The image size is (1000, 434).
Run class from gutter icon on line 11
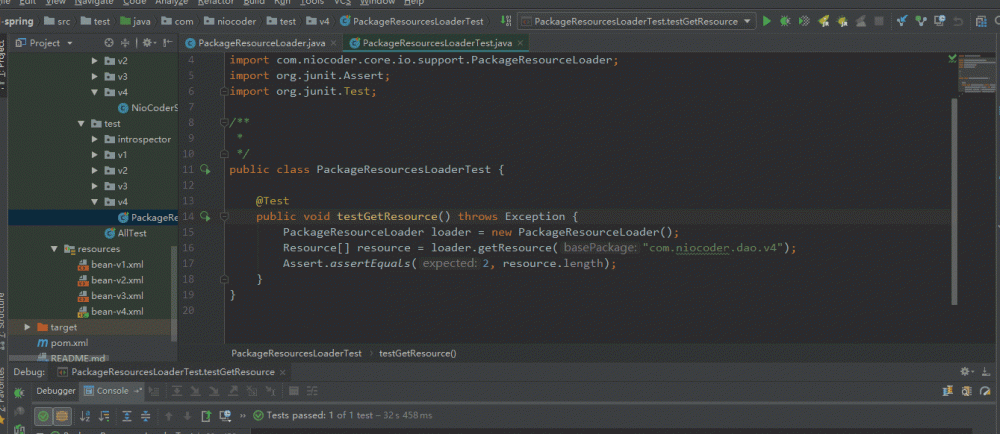[205, 170]
